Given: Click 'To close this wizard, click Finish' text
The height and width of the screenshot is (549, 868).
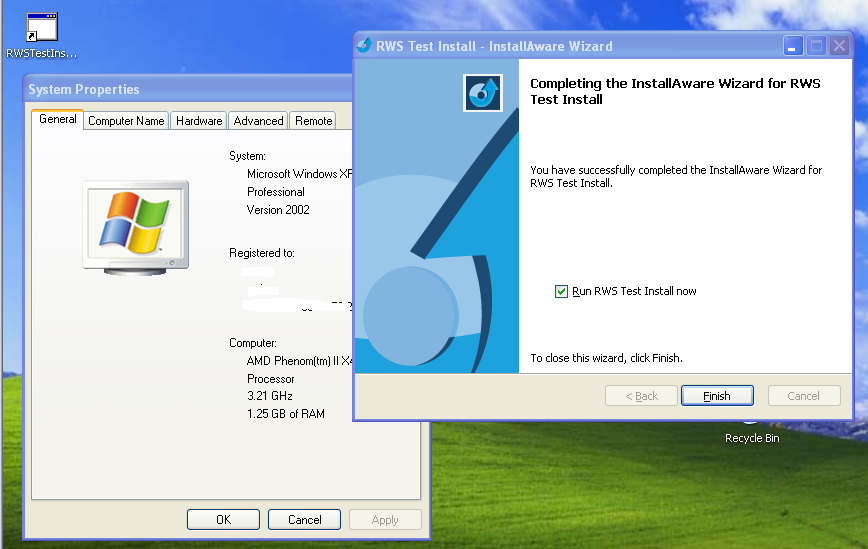Looking at the screenshot, I should (606, 358).
